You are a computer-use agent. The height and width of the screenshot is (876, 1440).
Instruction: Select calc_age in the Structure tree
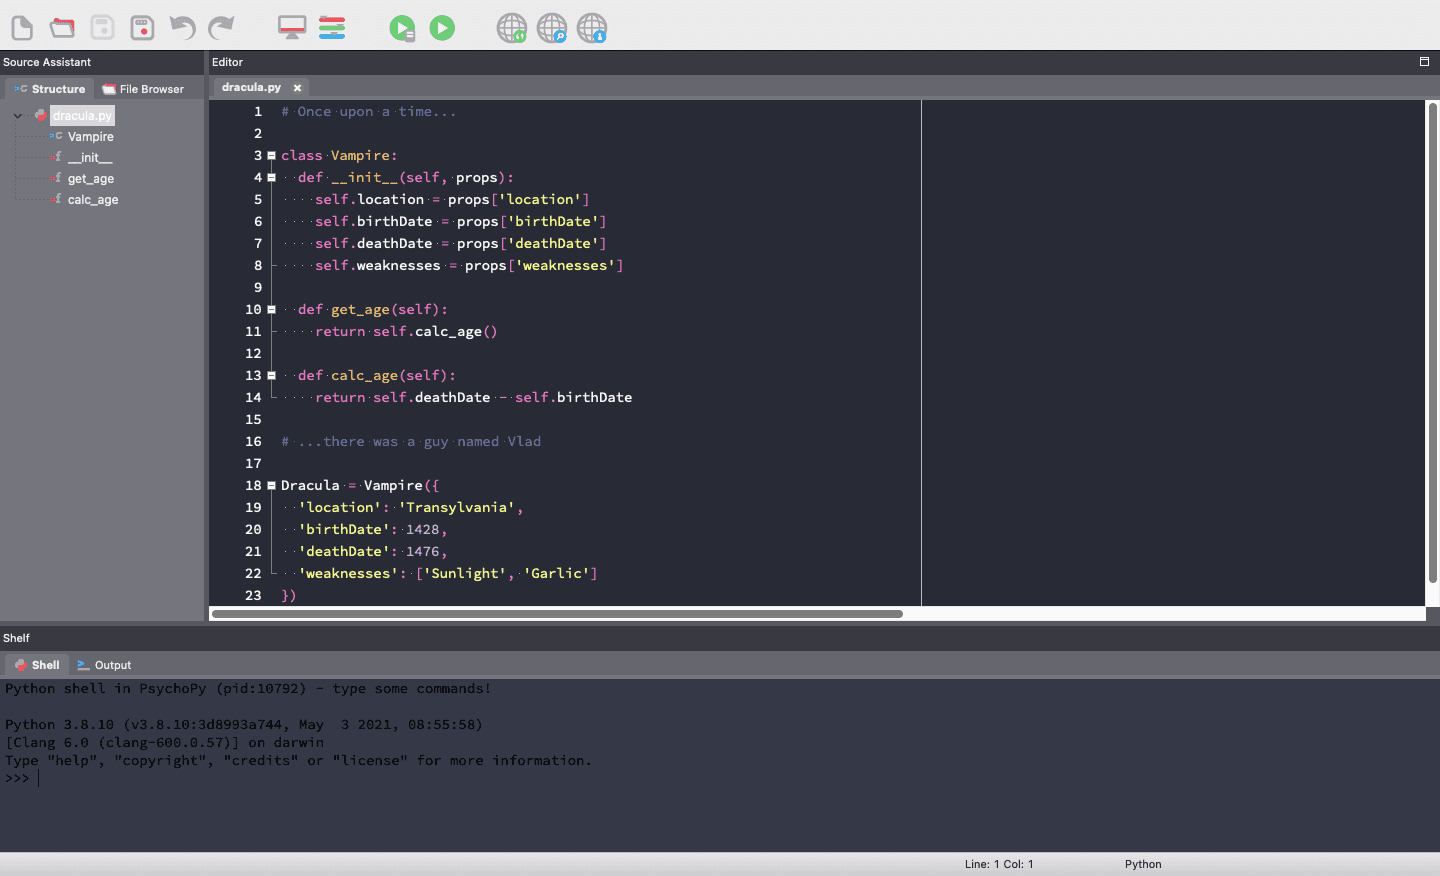[x=93, y=200]
